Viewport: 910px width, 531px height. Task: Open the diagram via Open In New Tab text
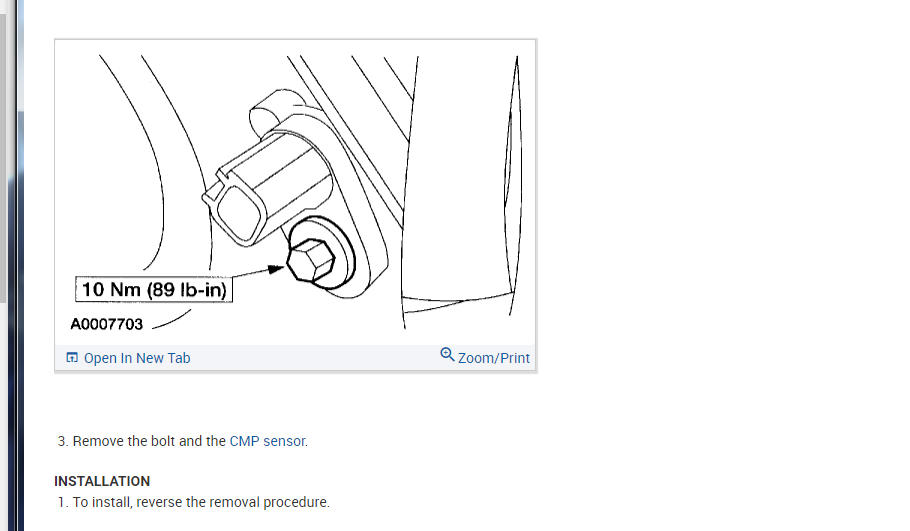pos(137,358)
